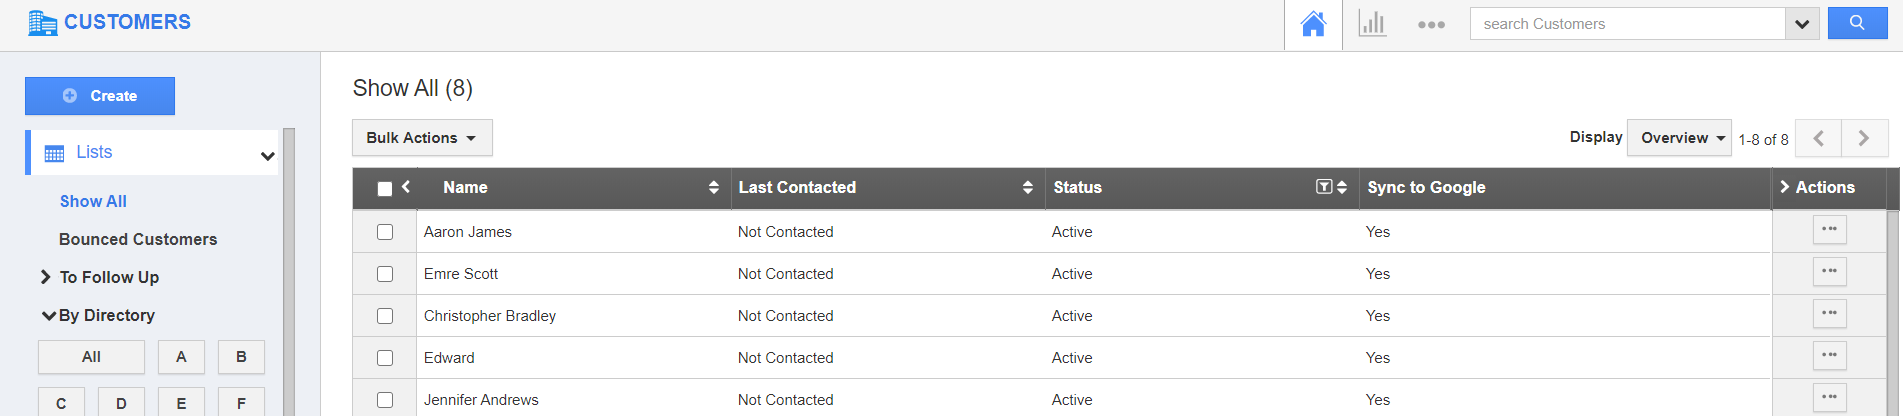Open the Bounced Customers list
The width and height of the screenshot is (1903, 416).
point(138,239)
